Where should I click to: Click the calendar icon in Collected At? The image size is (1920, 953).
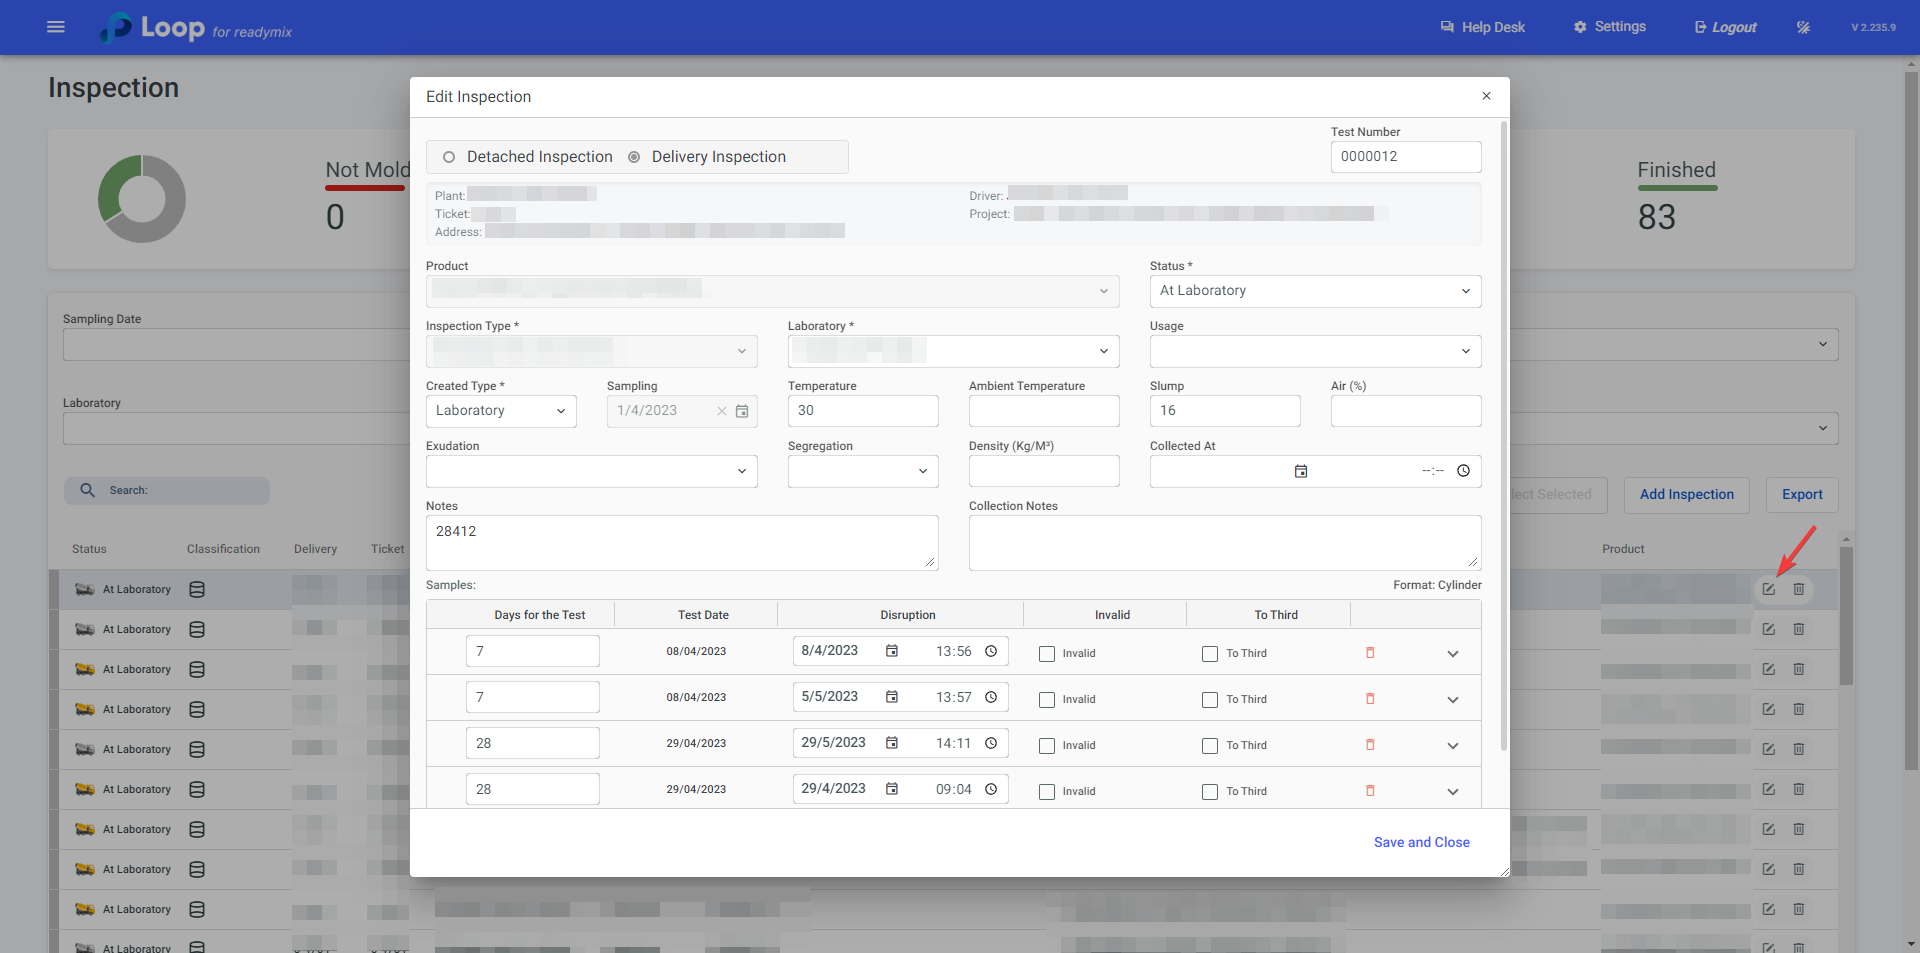1301,471
